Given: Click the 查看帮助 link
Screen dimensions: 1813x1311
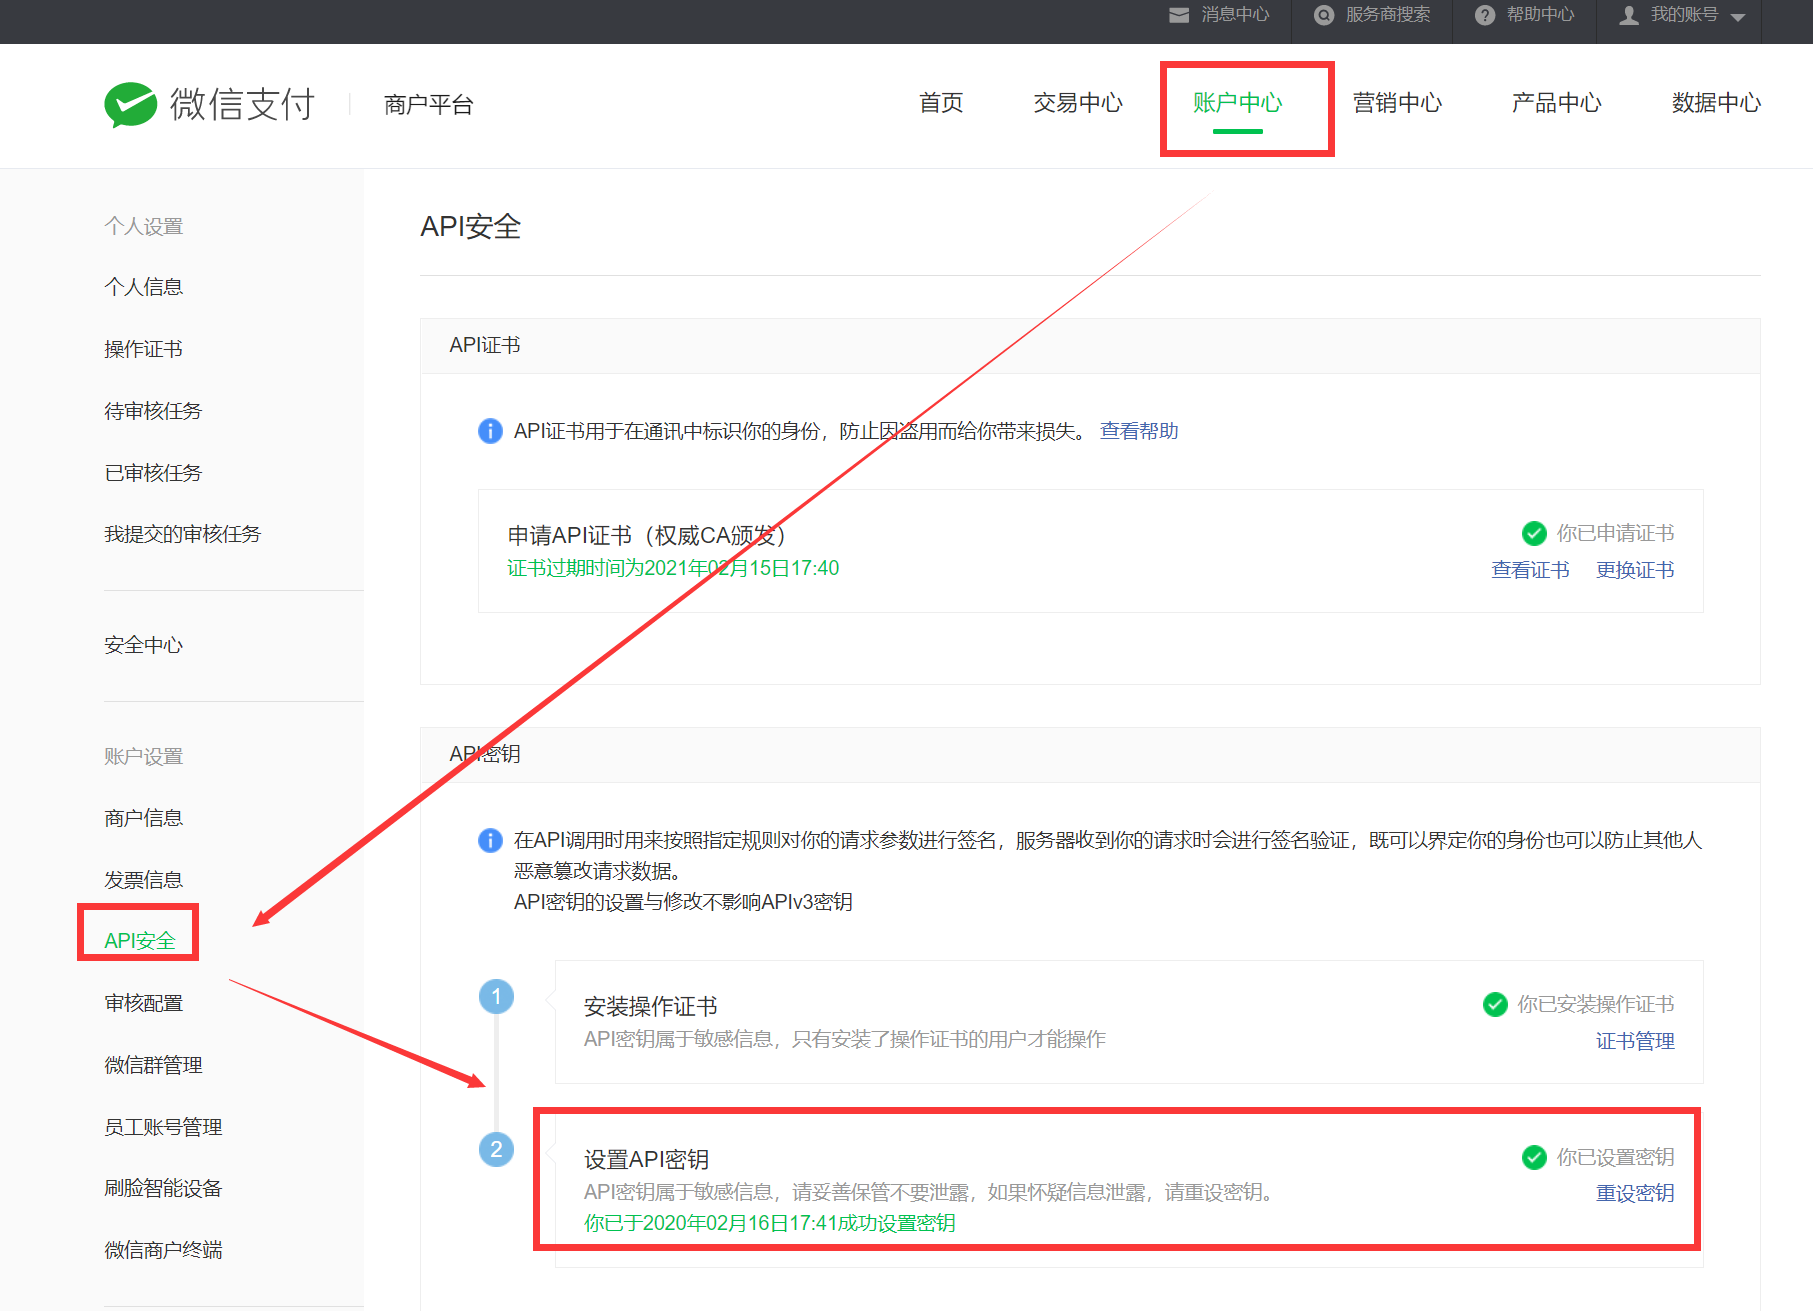Looking at the screenshot, I should click(1139, 431).
